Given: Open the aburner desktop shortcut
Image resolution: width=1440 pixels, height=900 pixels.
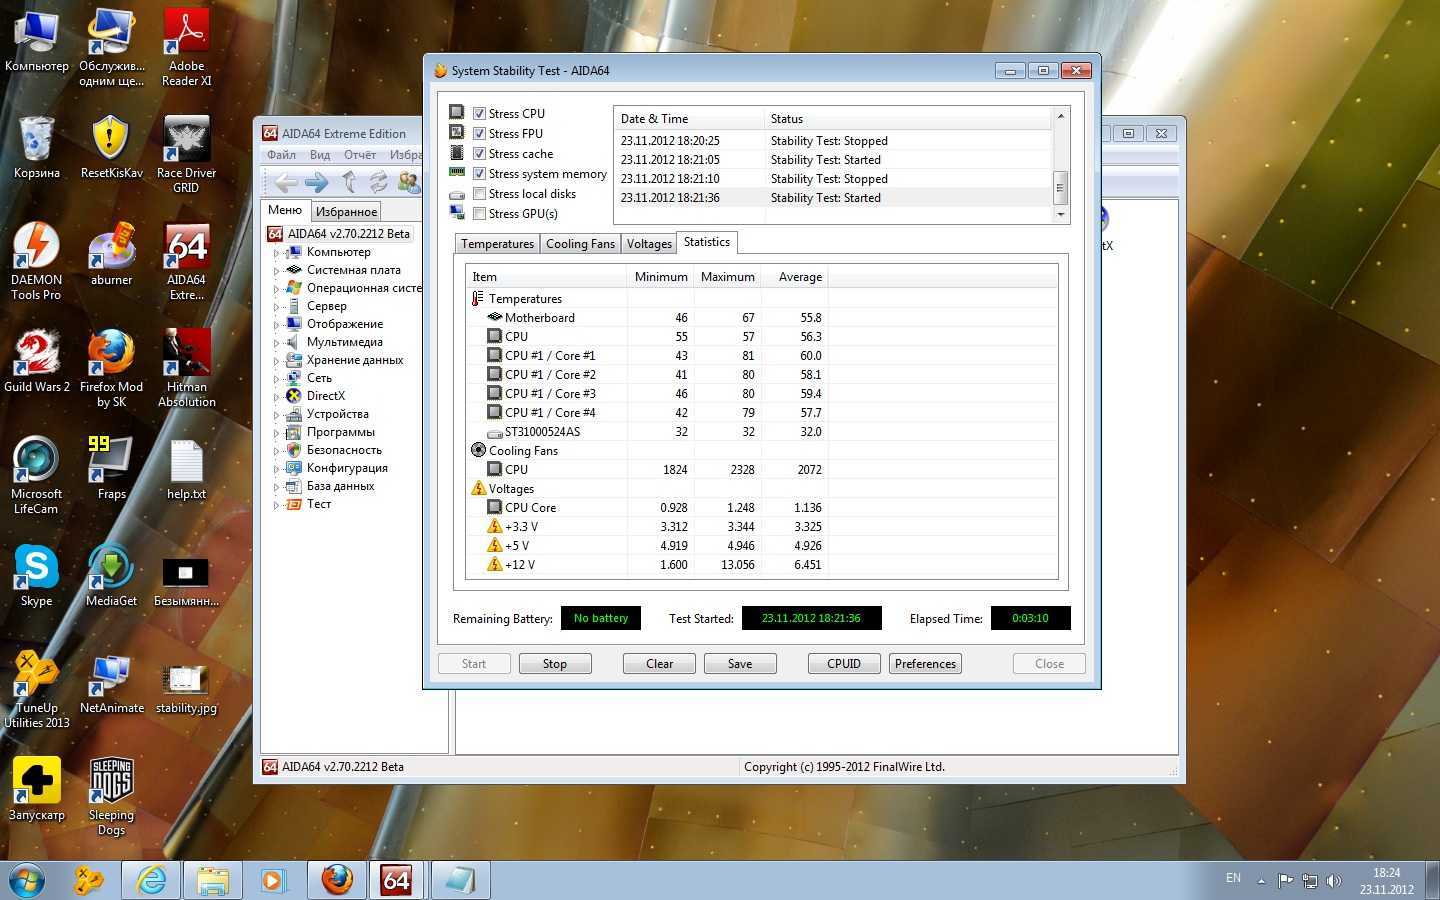Looking at the screenshot, I should click(111, 254).
